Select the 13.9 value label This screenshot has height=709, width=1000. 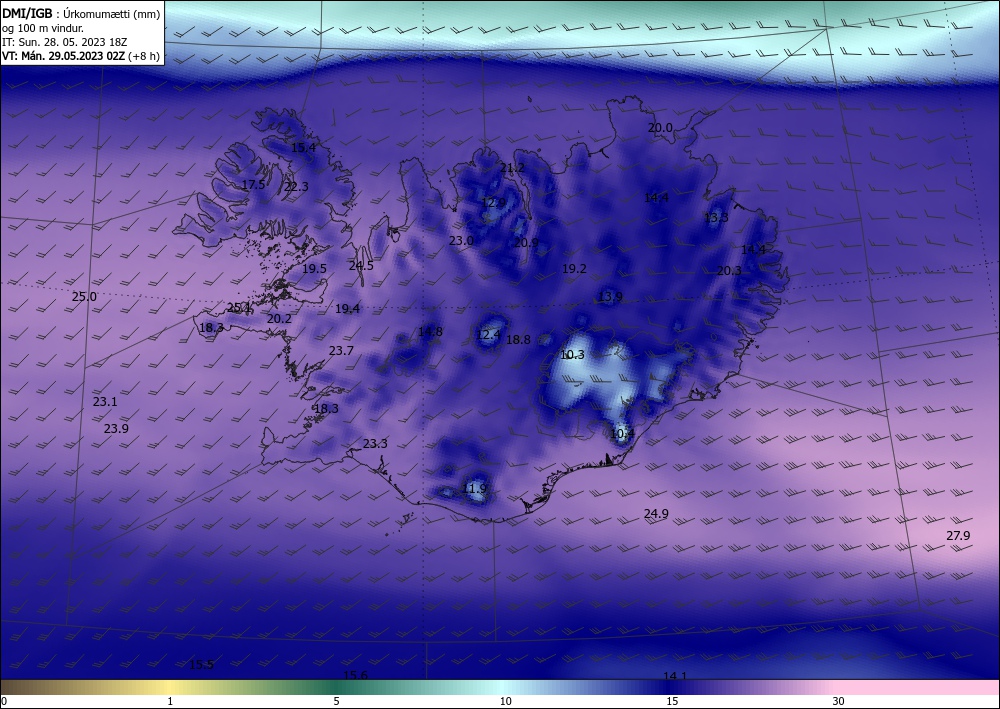(x=610, y=297)
